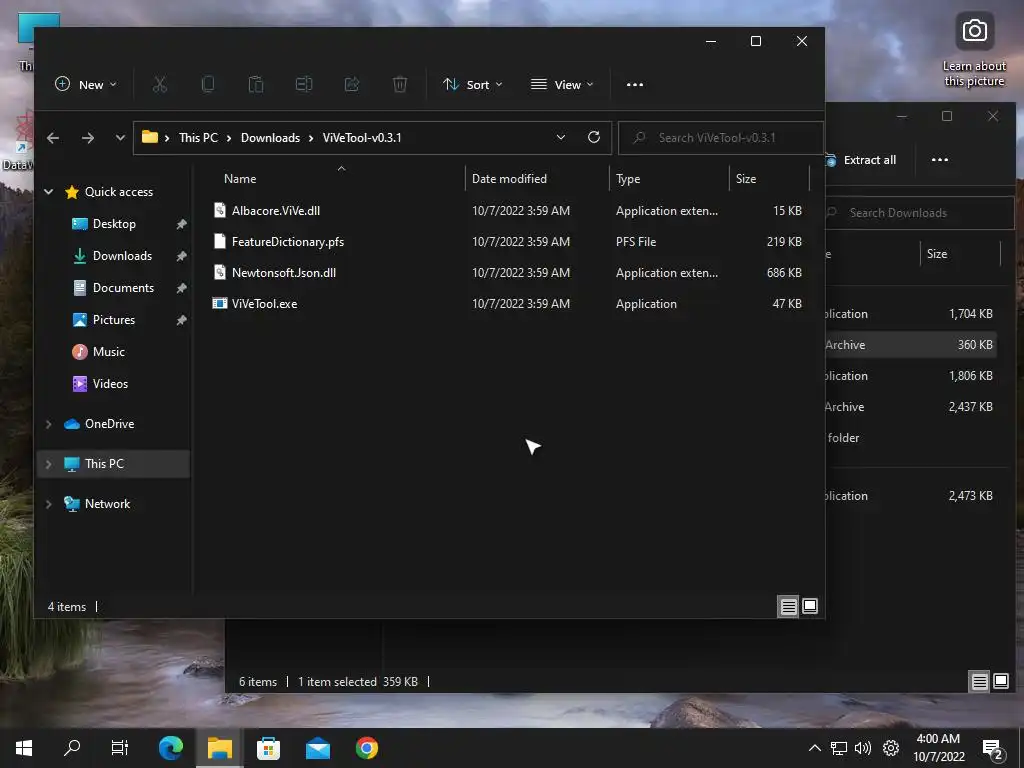Screen dimensions: 1024x768
Task: Open the Sort dropdown menu
Action: tap(473, 84)
